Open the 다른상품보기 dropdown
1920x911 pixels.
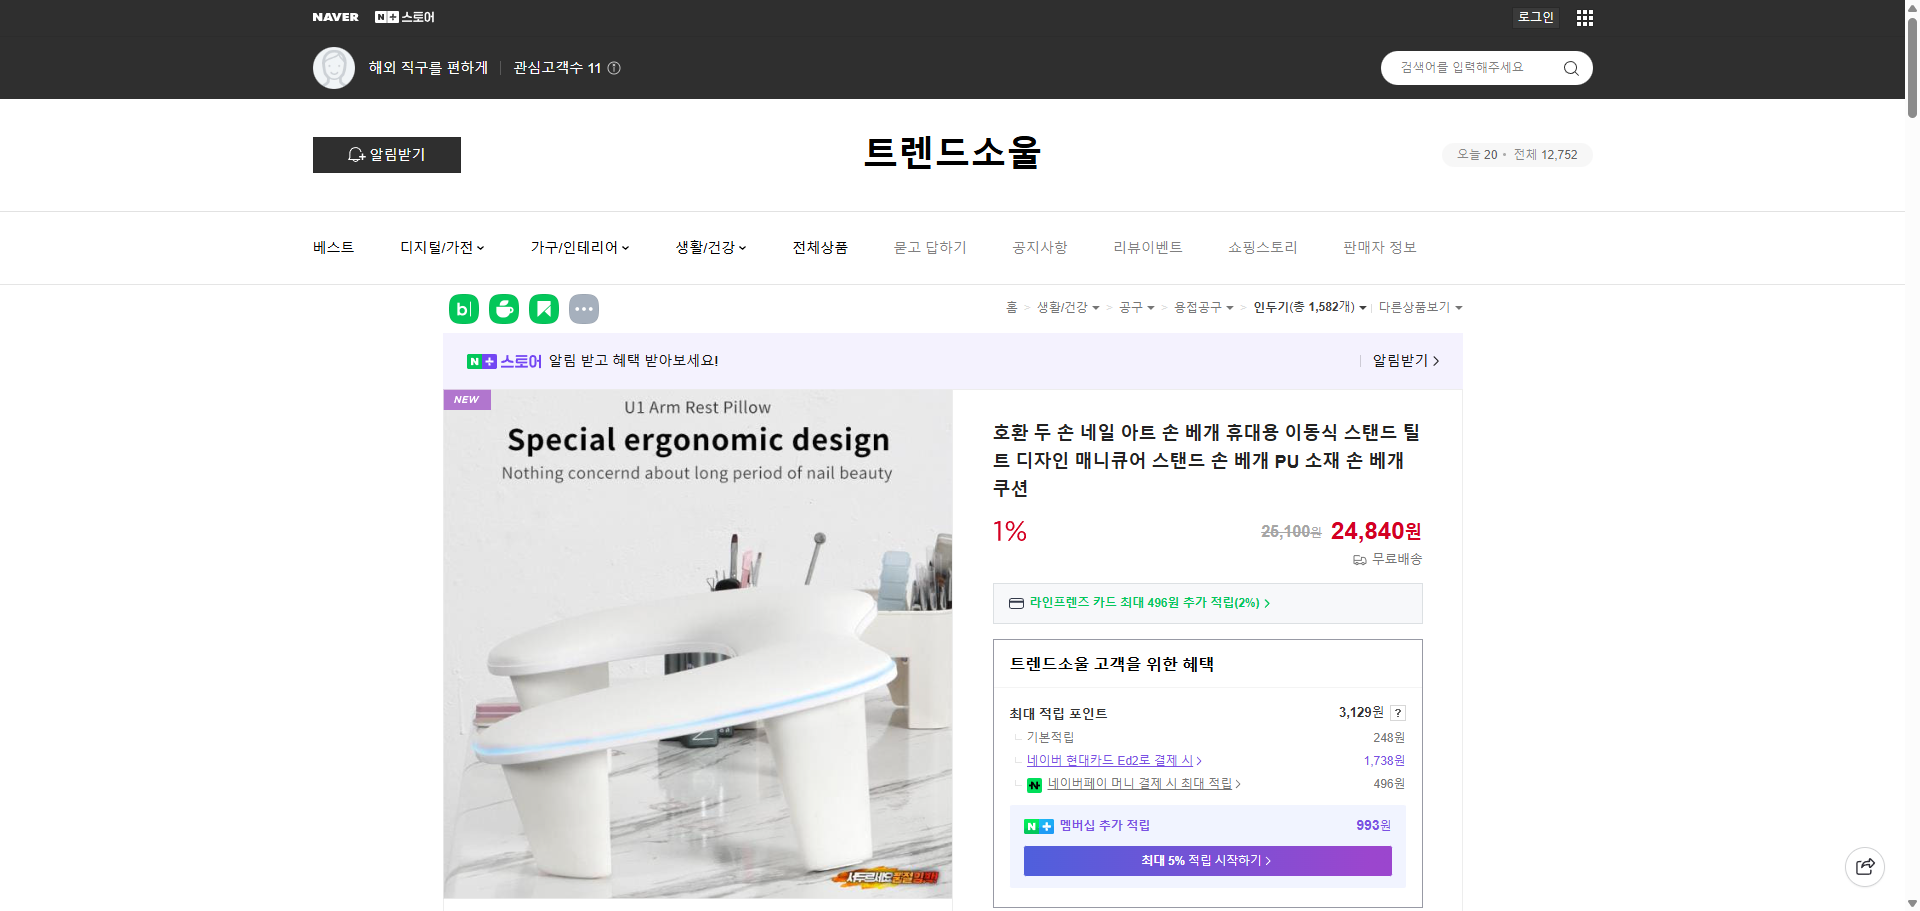(x=1419, y=308)
